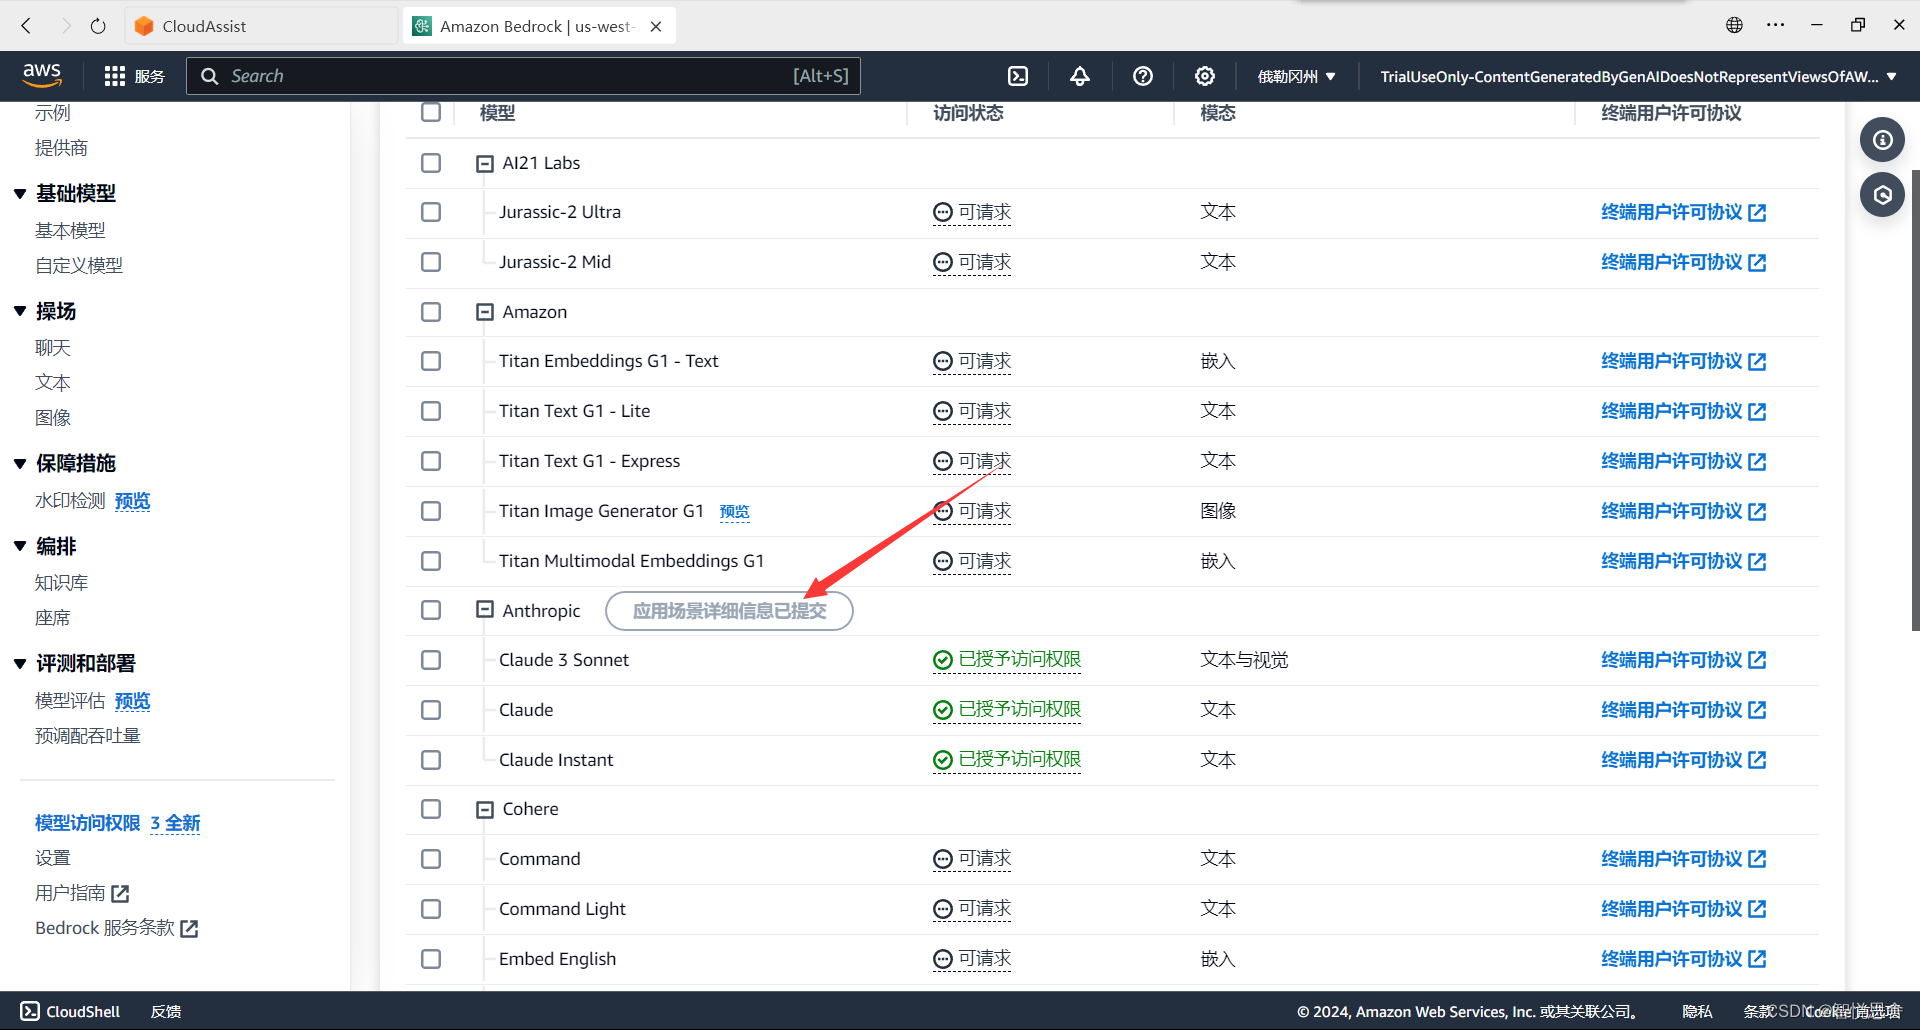The width and height of the screenshot is (1920, 1030).
Task: Check the Cohere Command checkbox
Action: pos(431,859)
